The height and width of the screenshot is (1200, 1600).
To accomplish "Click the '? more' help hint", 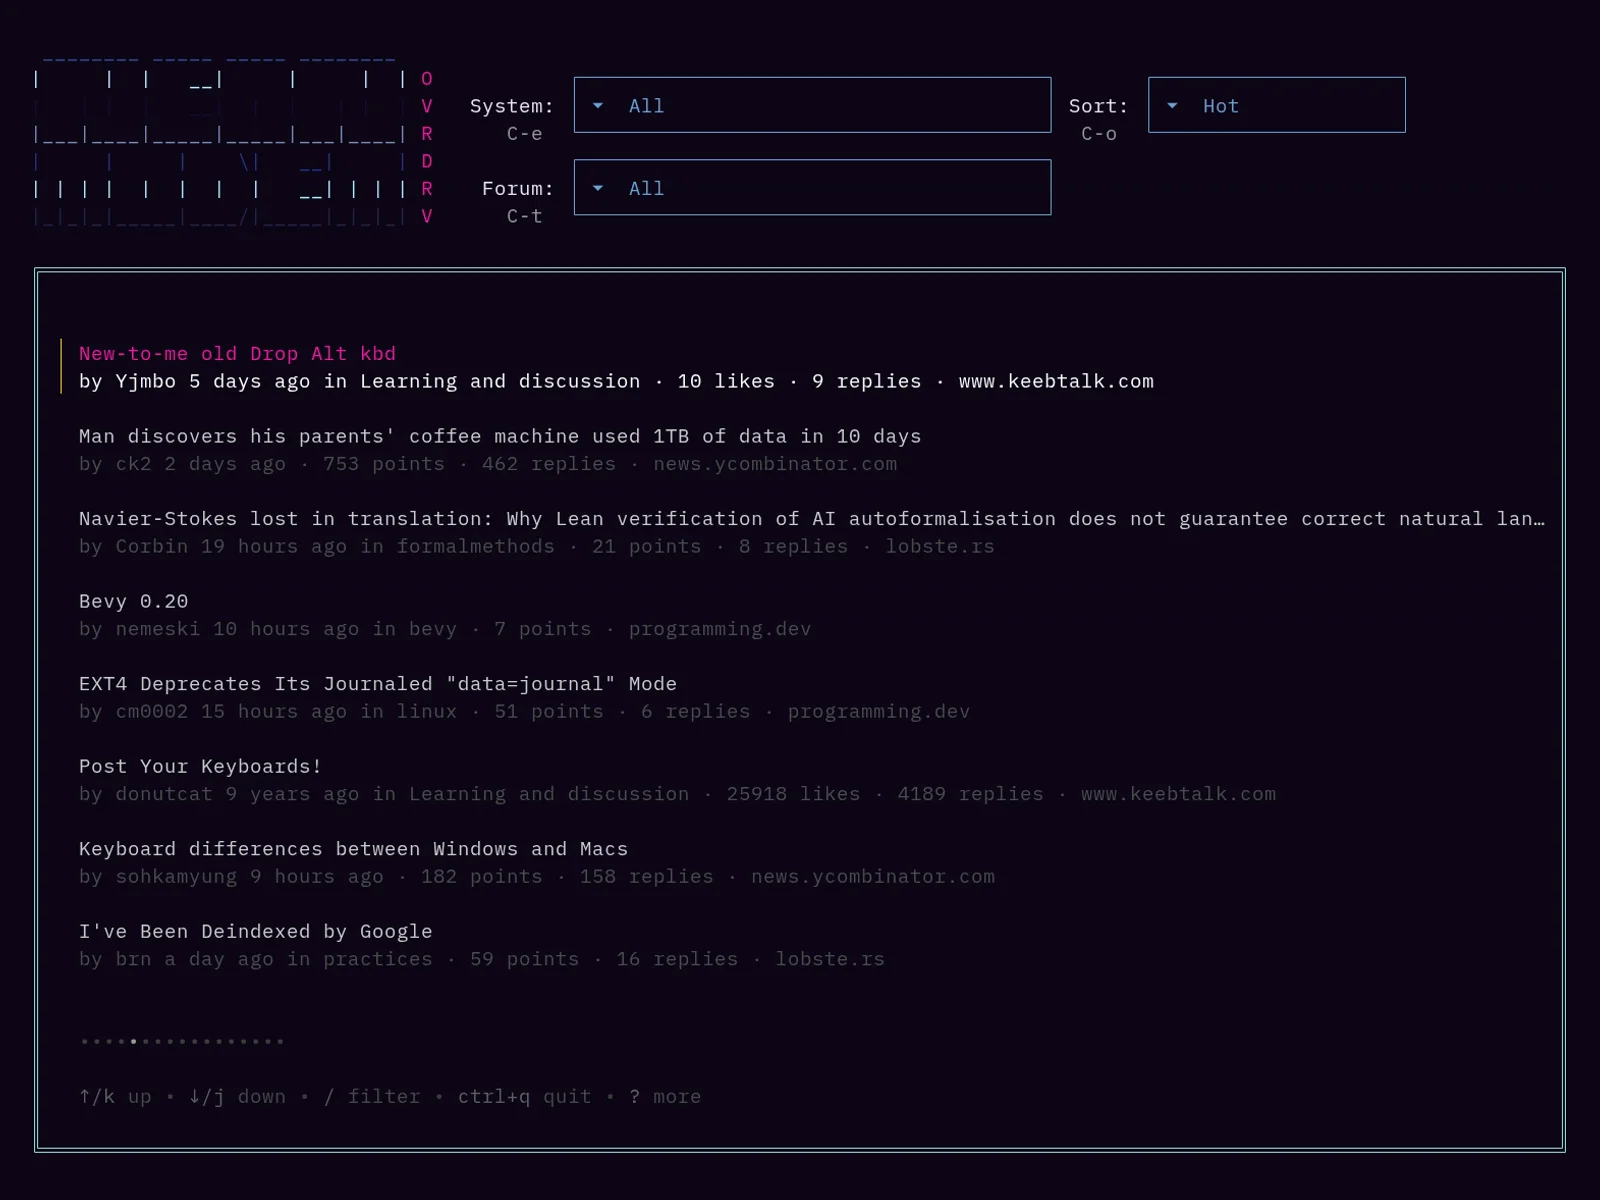I will (665, 1097).
